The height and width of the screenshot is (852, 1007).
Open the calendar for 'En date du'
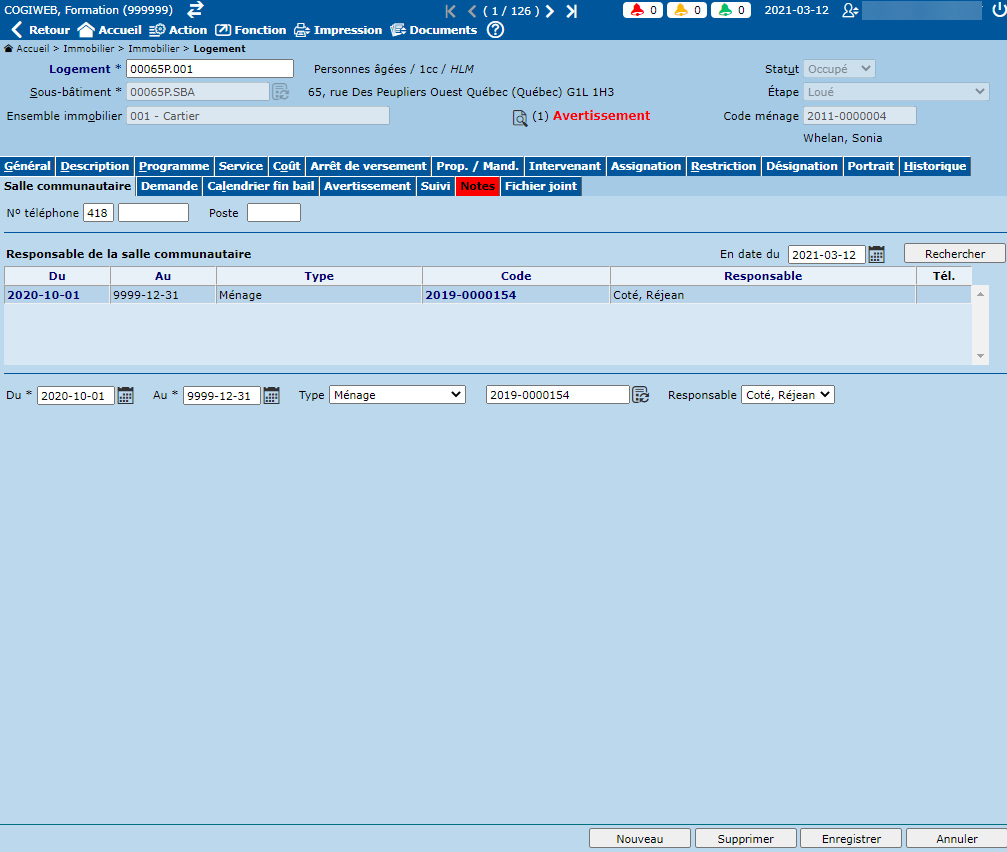pyautogui.click(x=876, y=254)
